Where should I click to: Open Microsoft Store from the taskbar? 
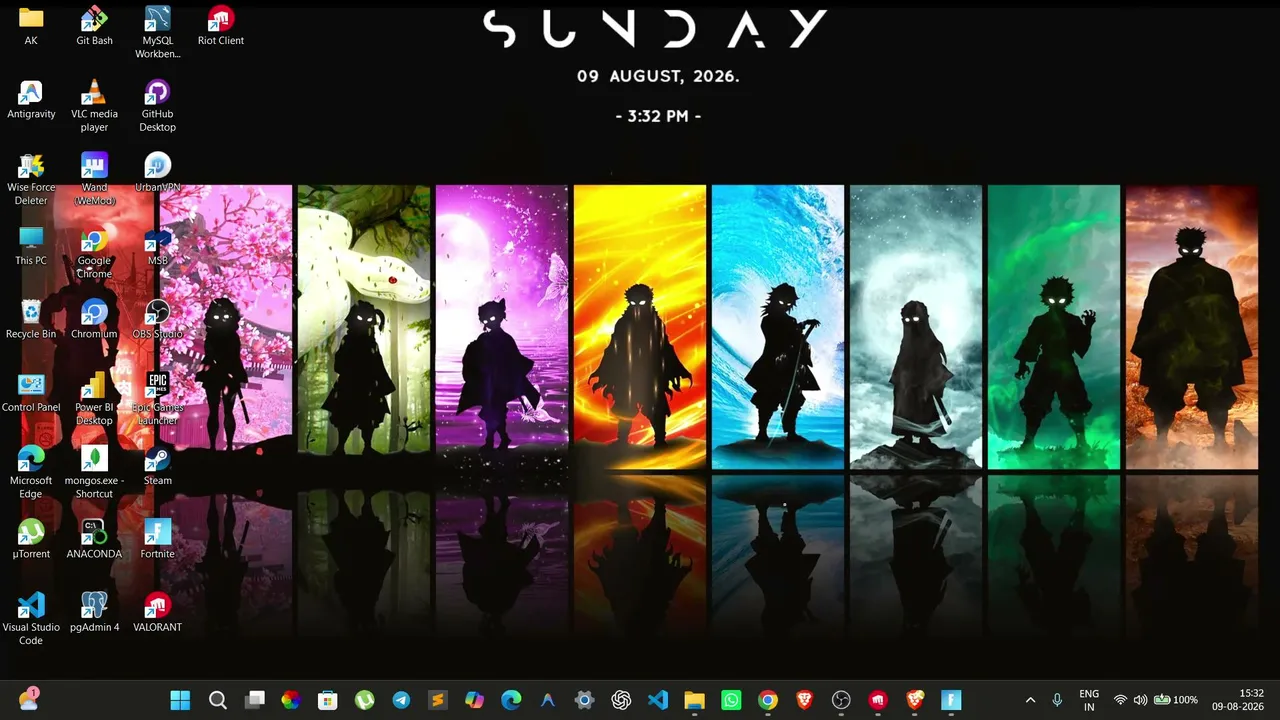coord(328,700)
